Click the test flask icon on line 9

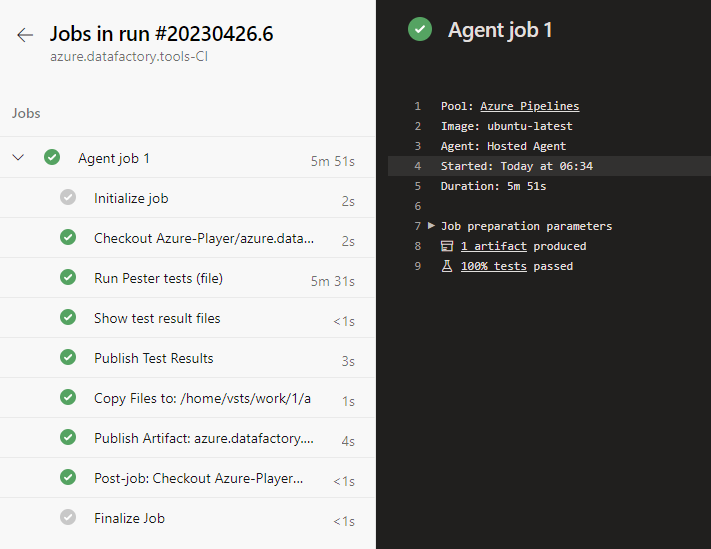pos(447,266)
